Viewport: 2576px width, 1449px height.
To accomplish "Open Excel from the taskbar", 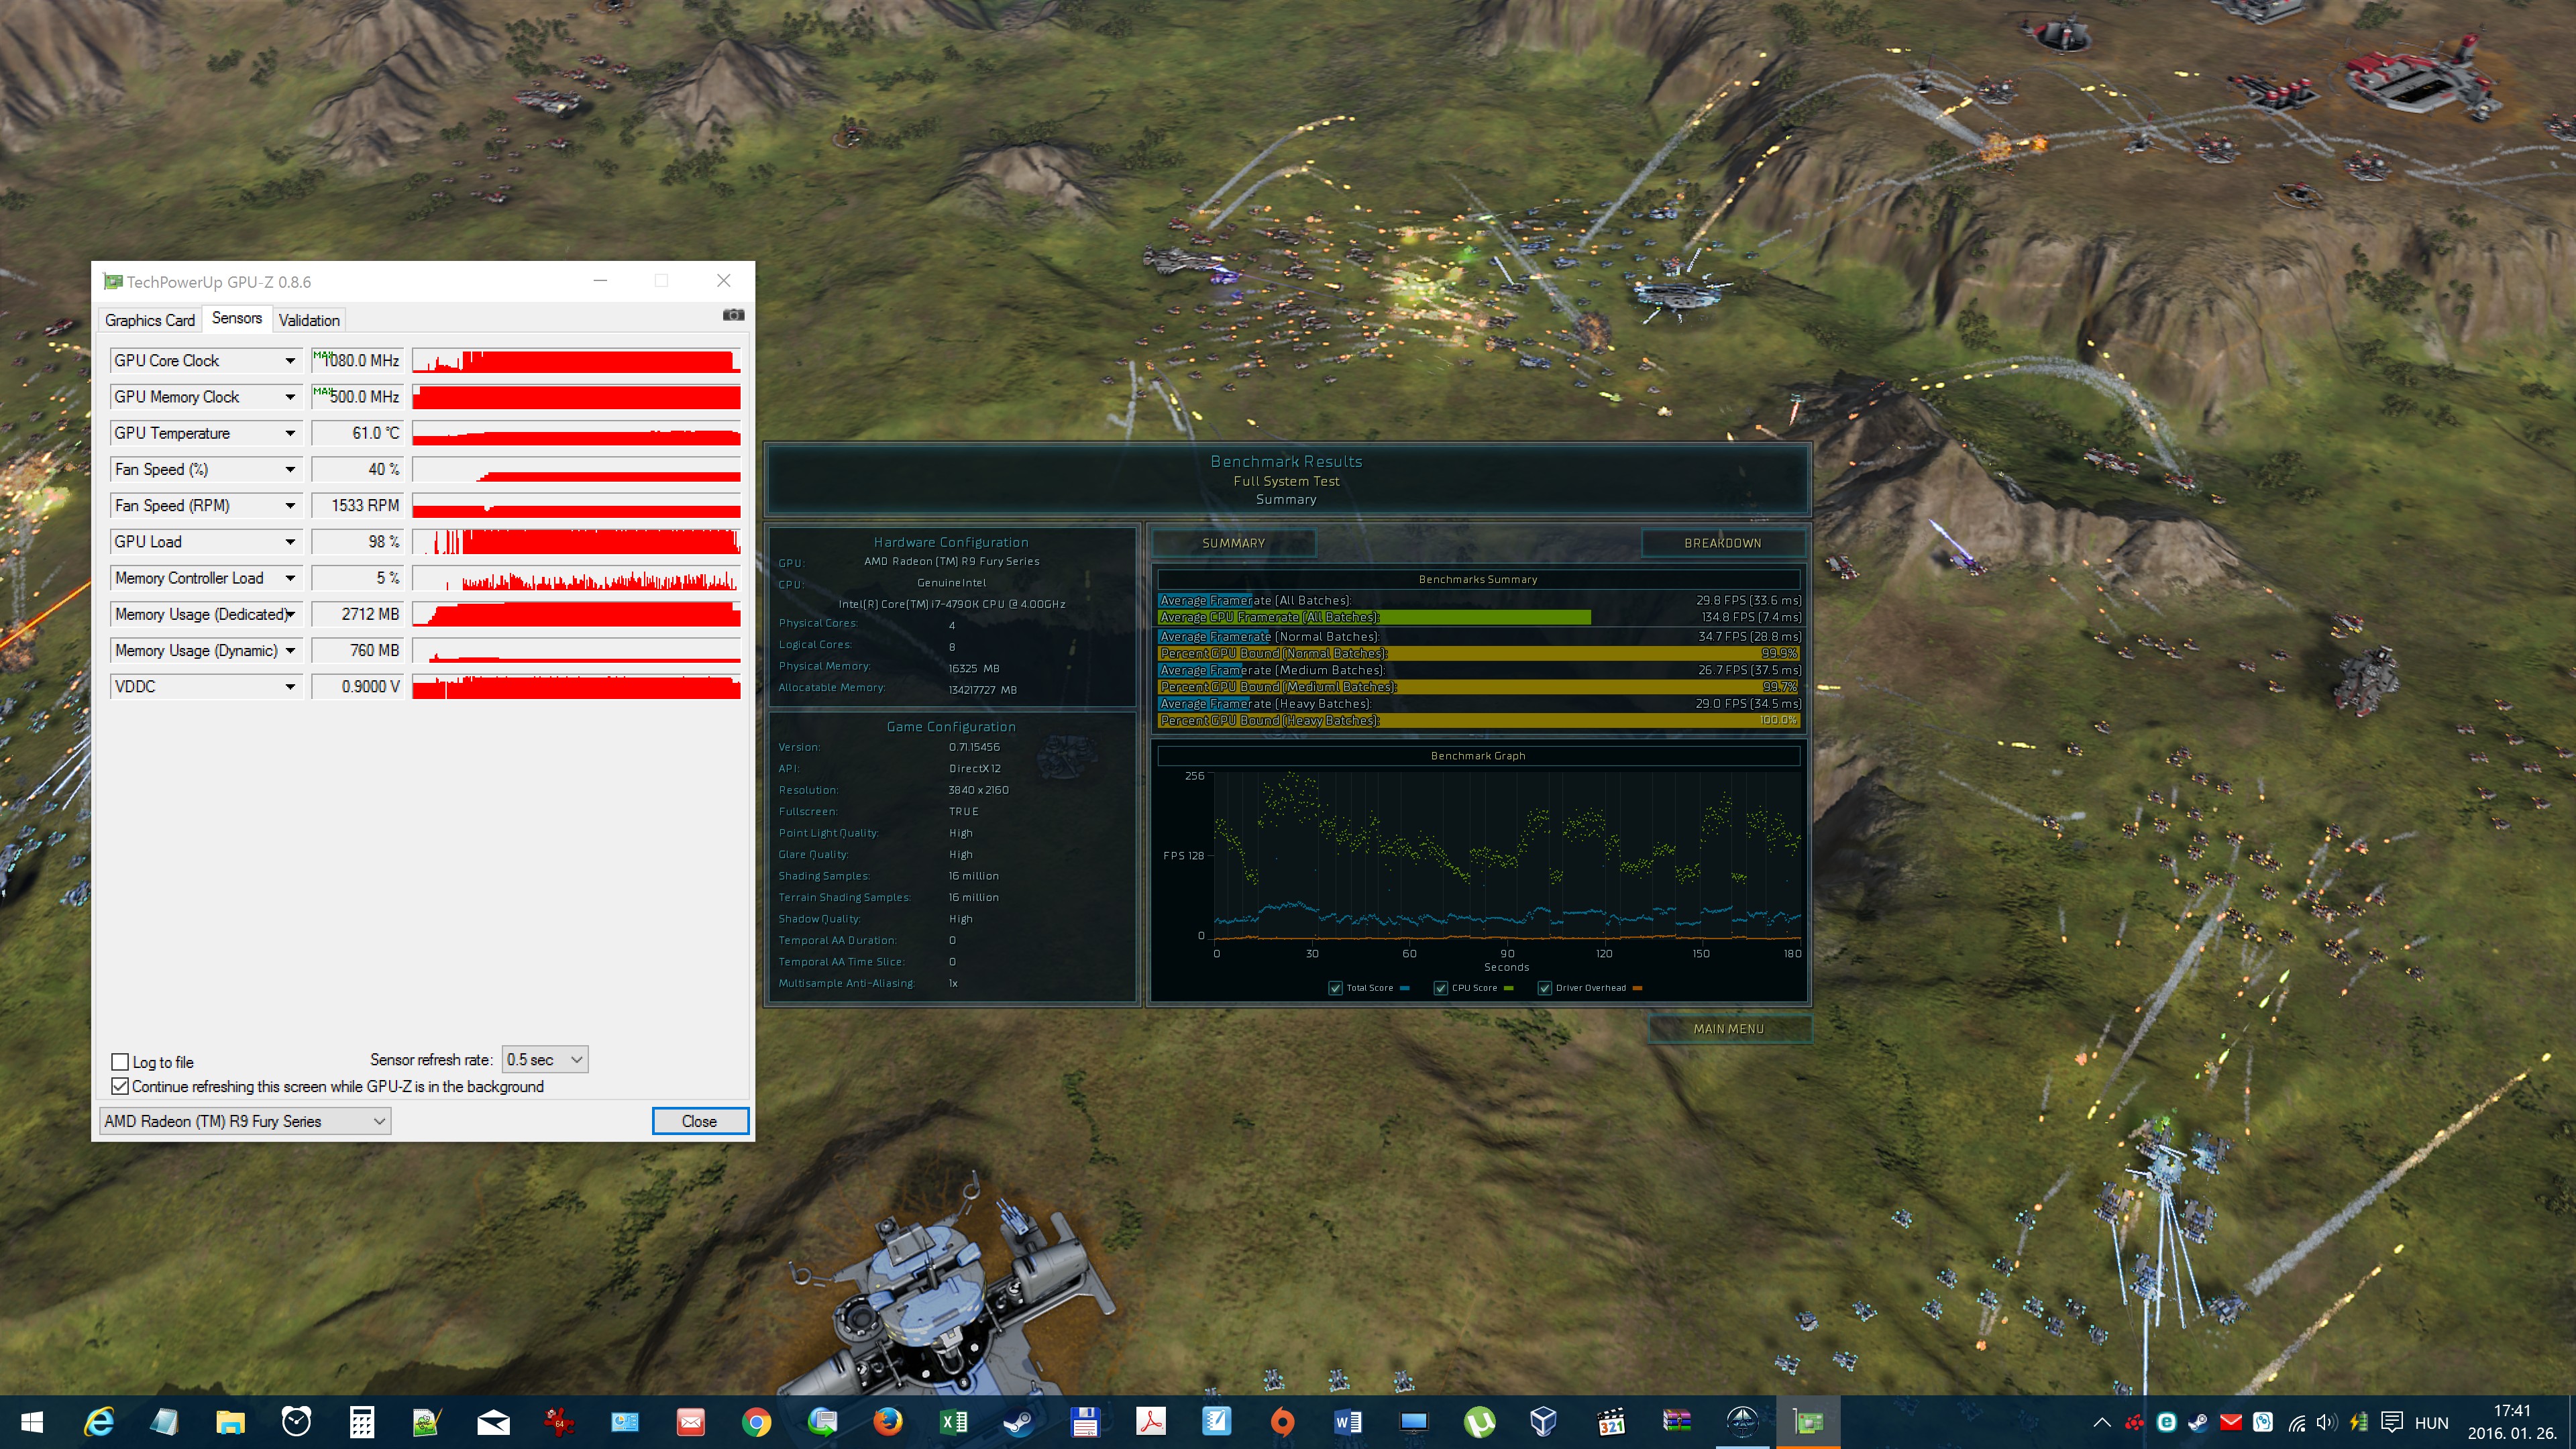I will [953, 1421].
